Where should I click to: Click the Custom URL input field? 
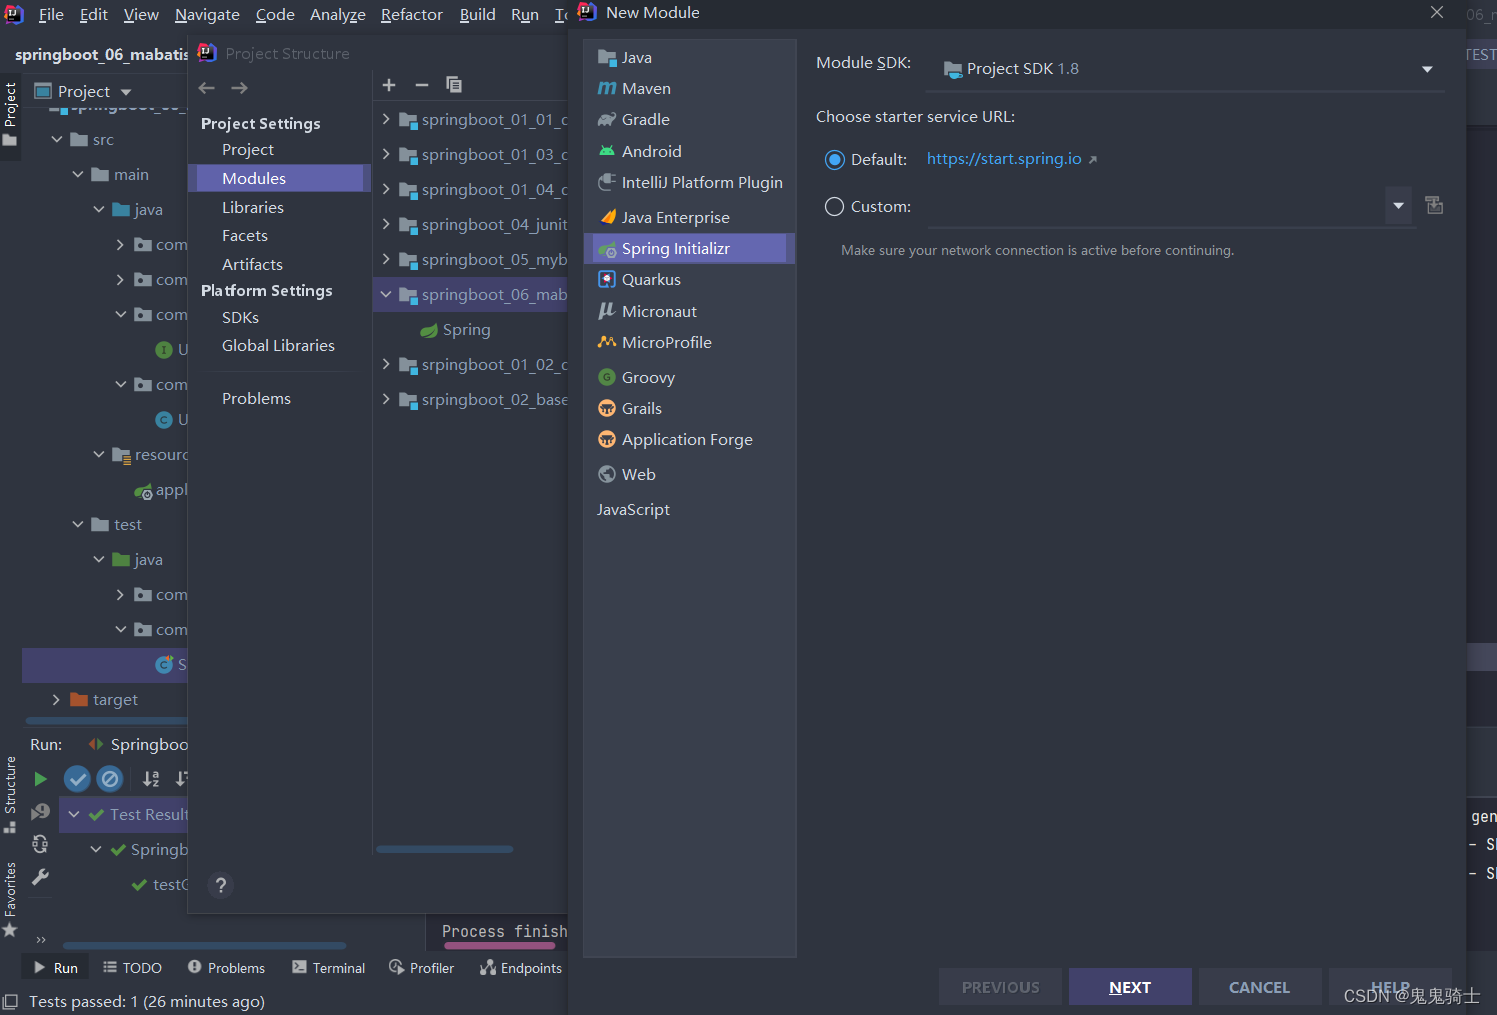pyautogui.click(x=1155, y=207)
